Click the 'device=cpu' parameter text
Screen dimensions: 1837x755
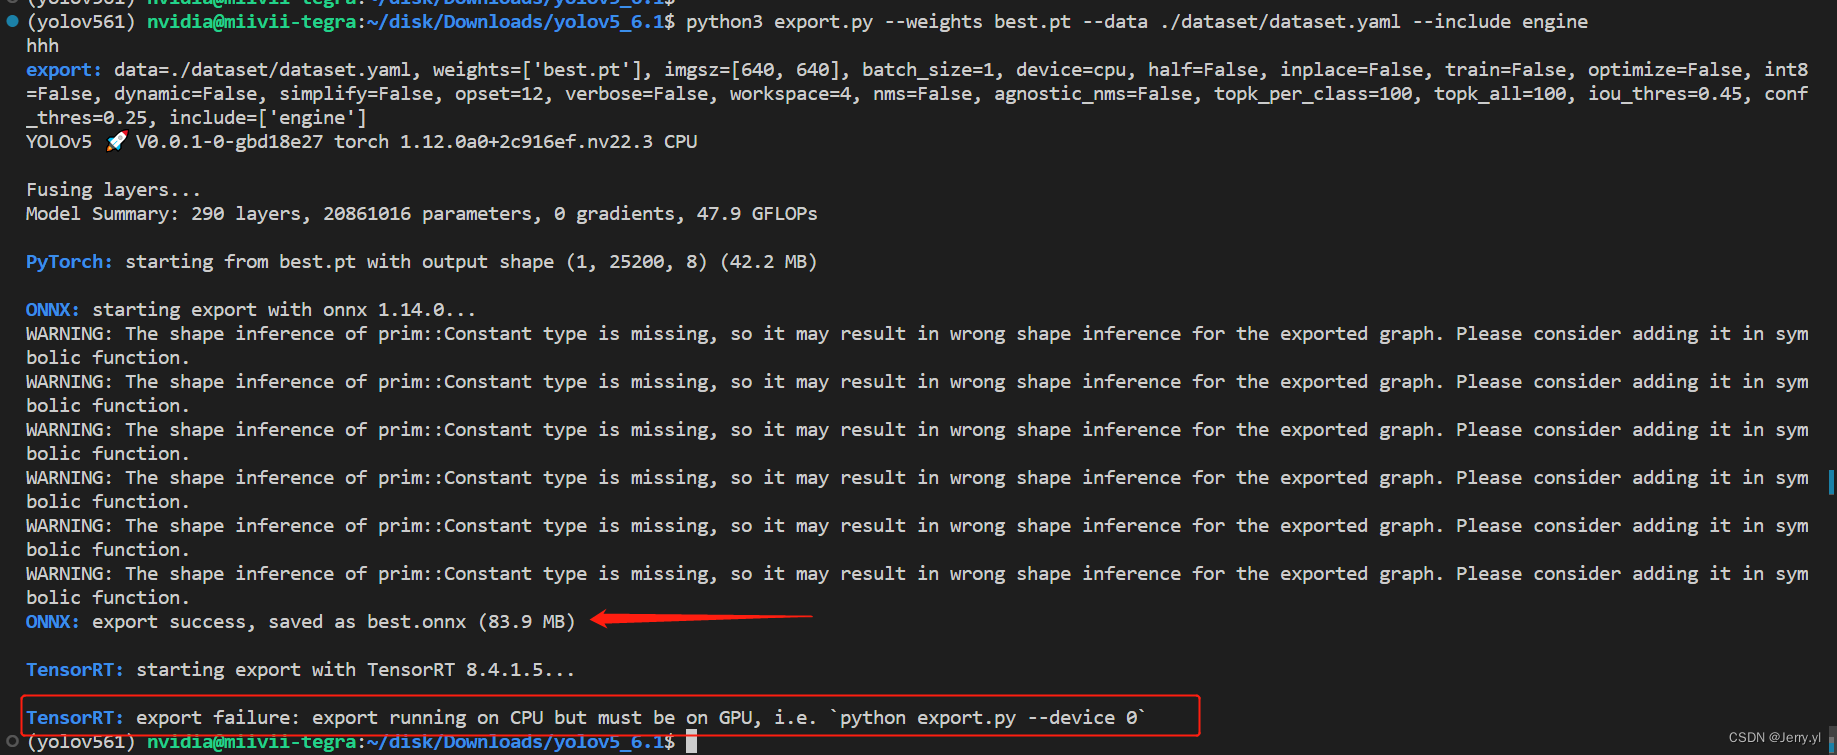1076,70
